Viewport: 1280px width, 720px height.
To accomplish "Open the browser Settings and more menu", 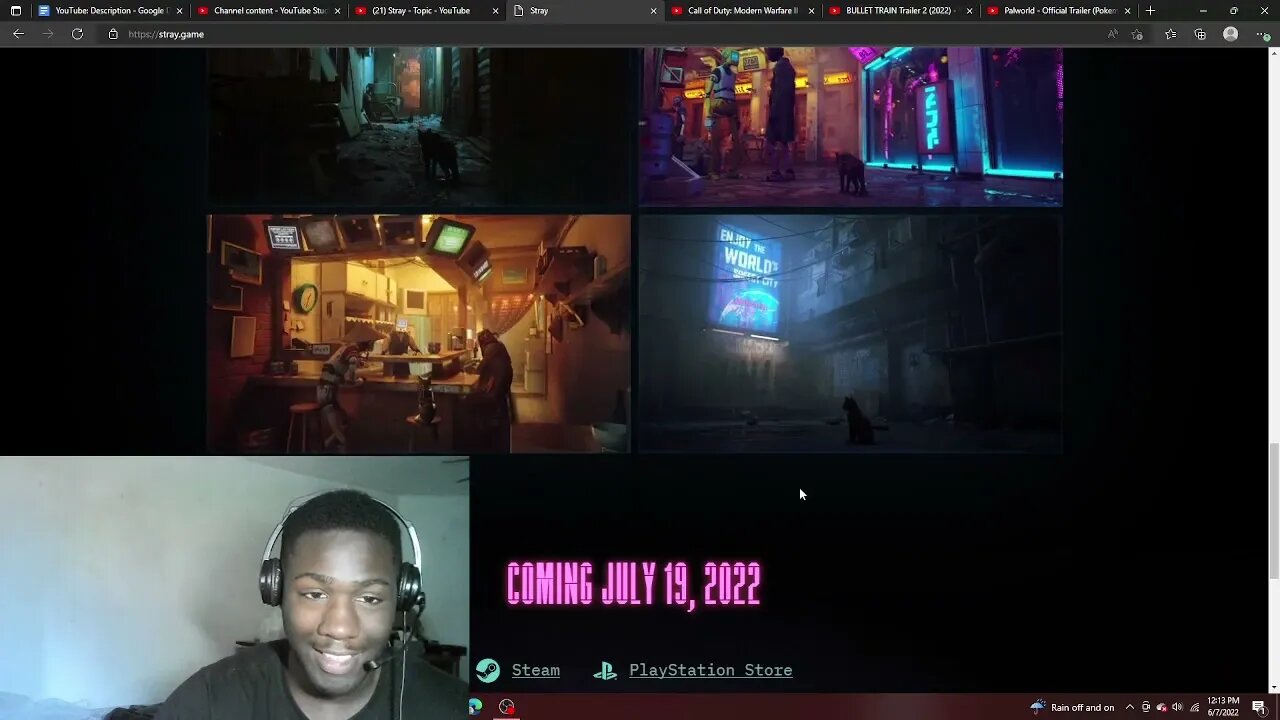I will tap(1262, 34).
